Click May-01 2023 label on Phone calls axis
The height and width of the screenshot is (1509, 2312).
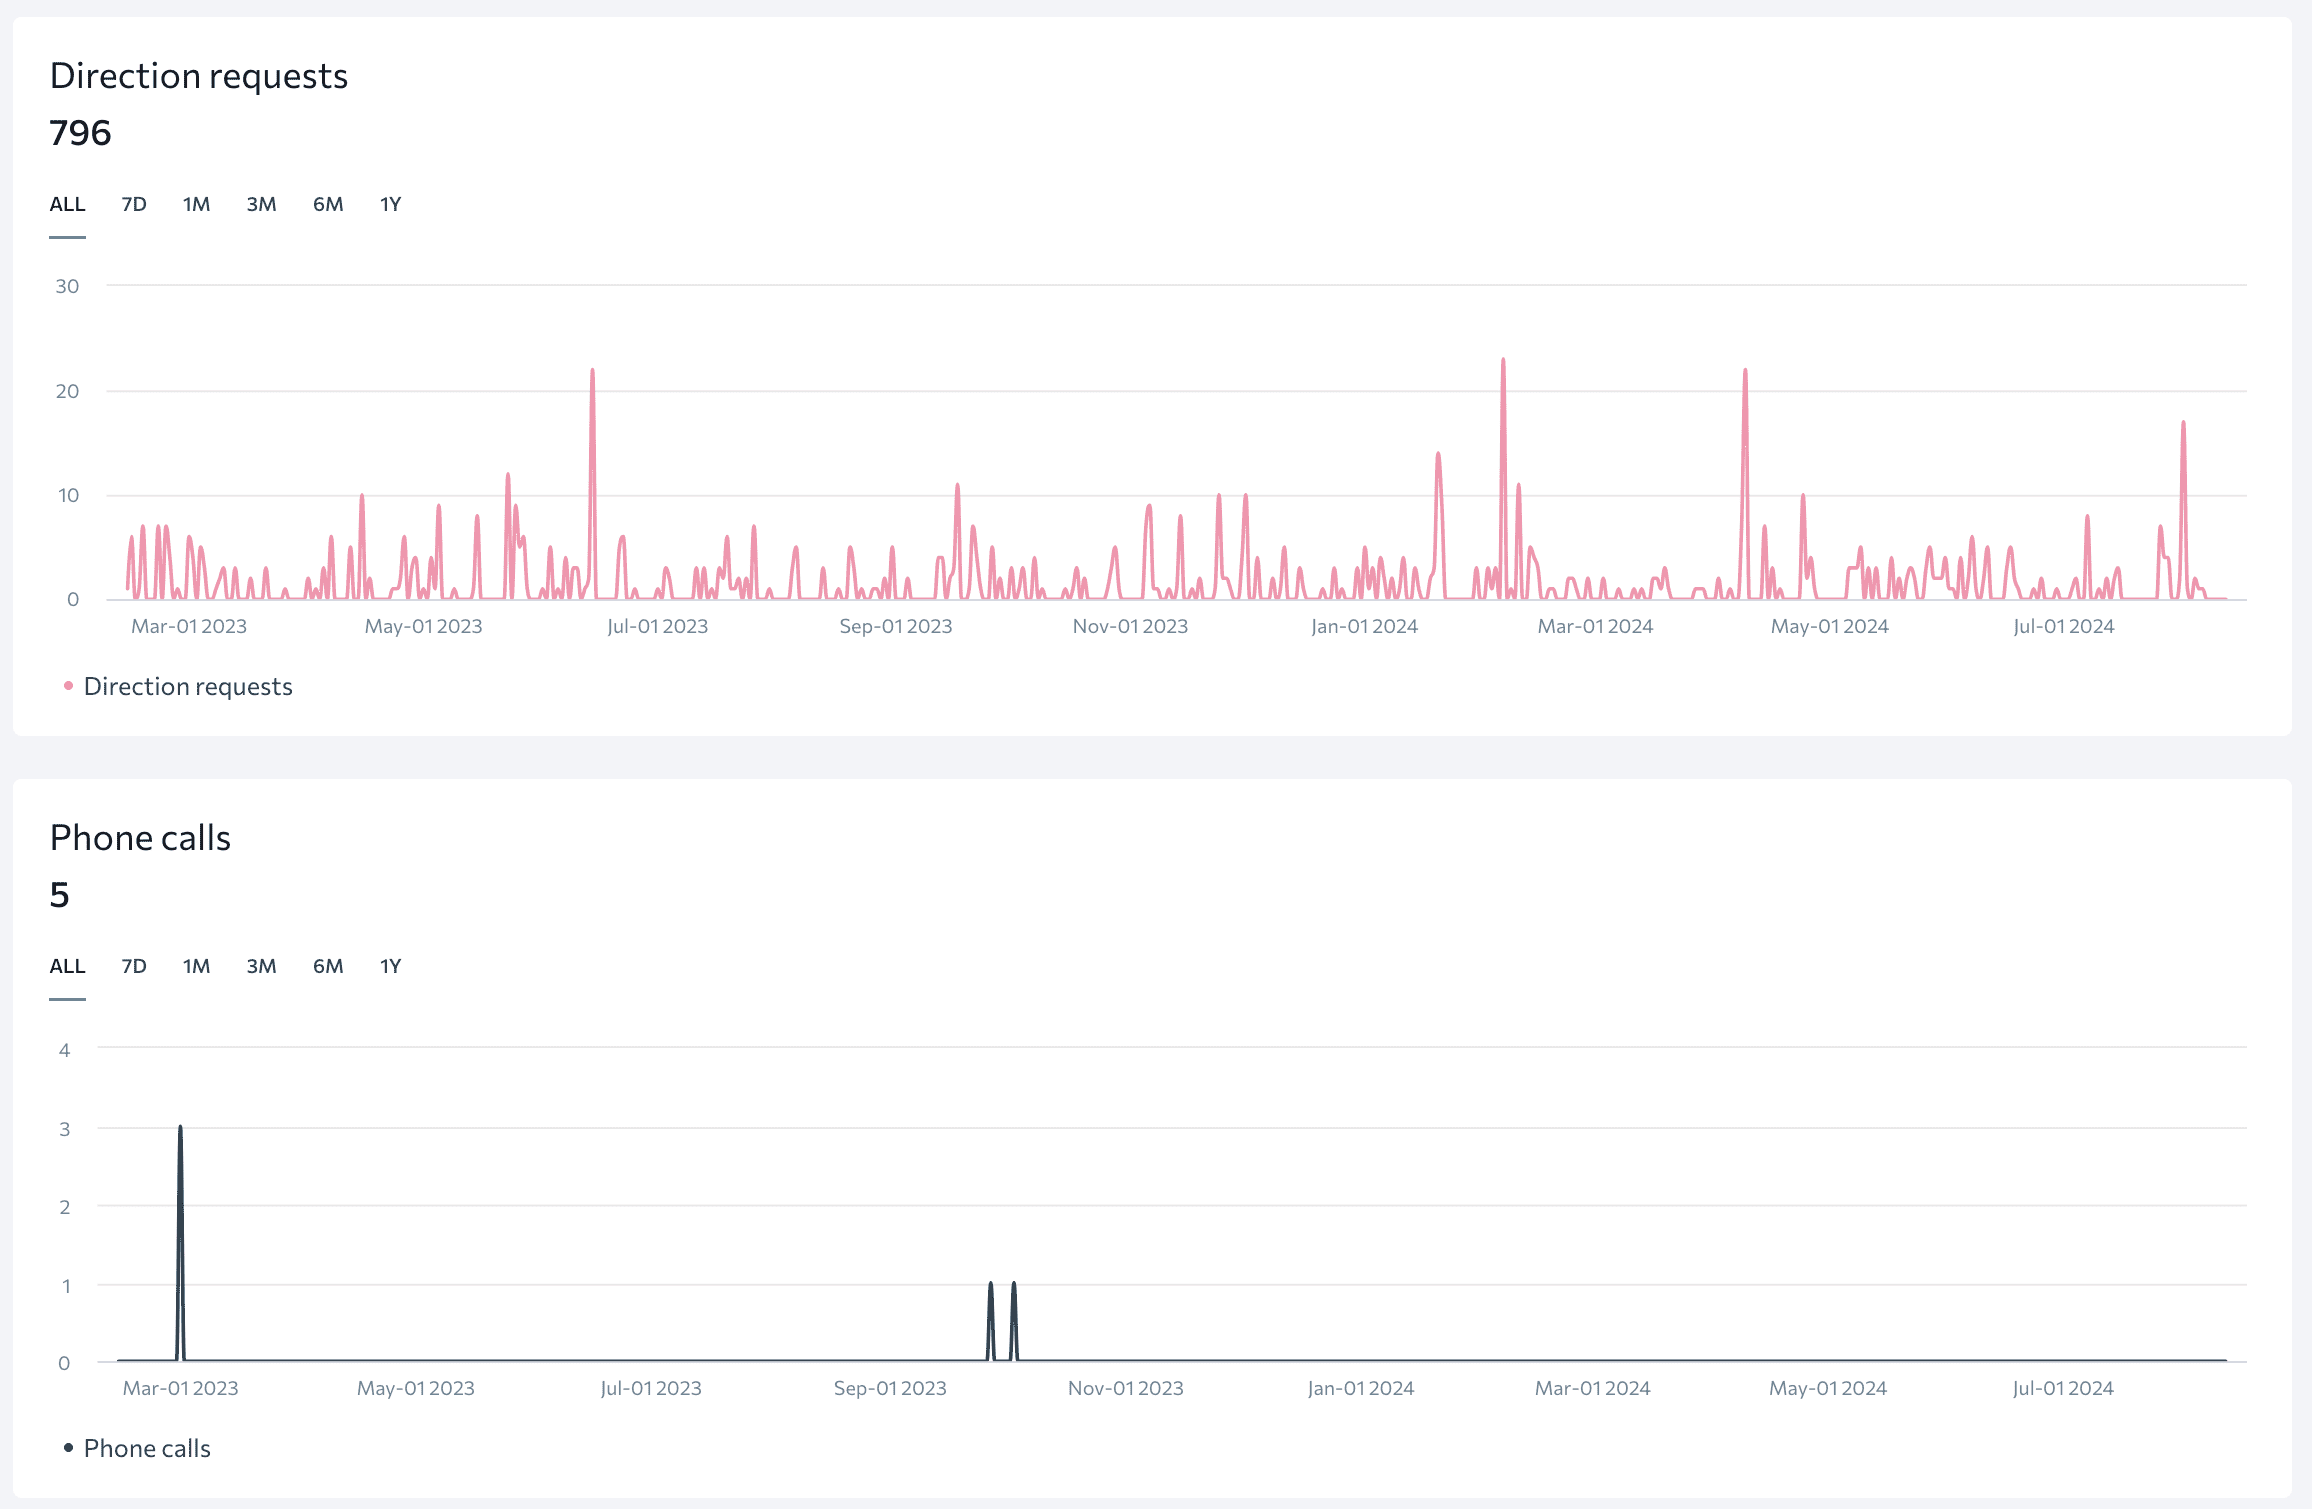416,1389
